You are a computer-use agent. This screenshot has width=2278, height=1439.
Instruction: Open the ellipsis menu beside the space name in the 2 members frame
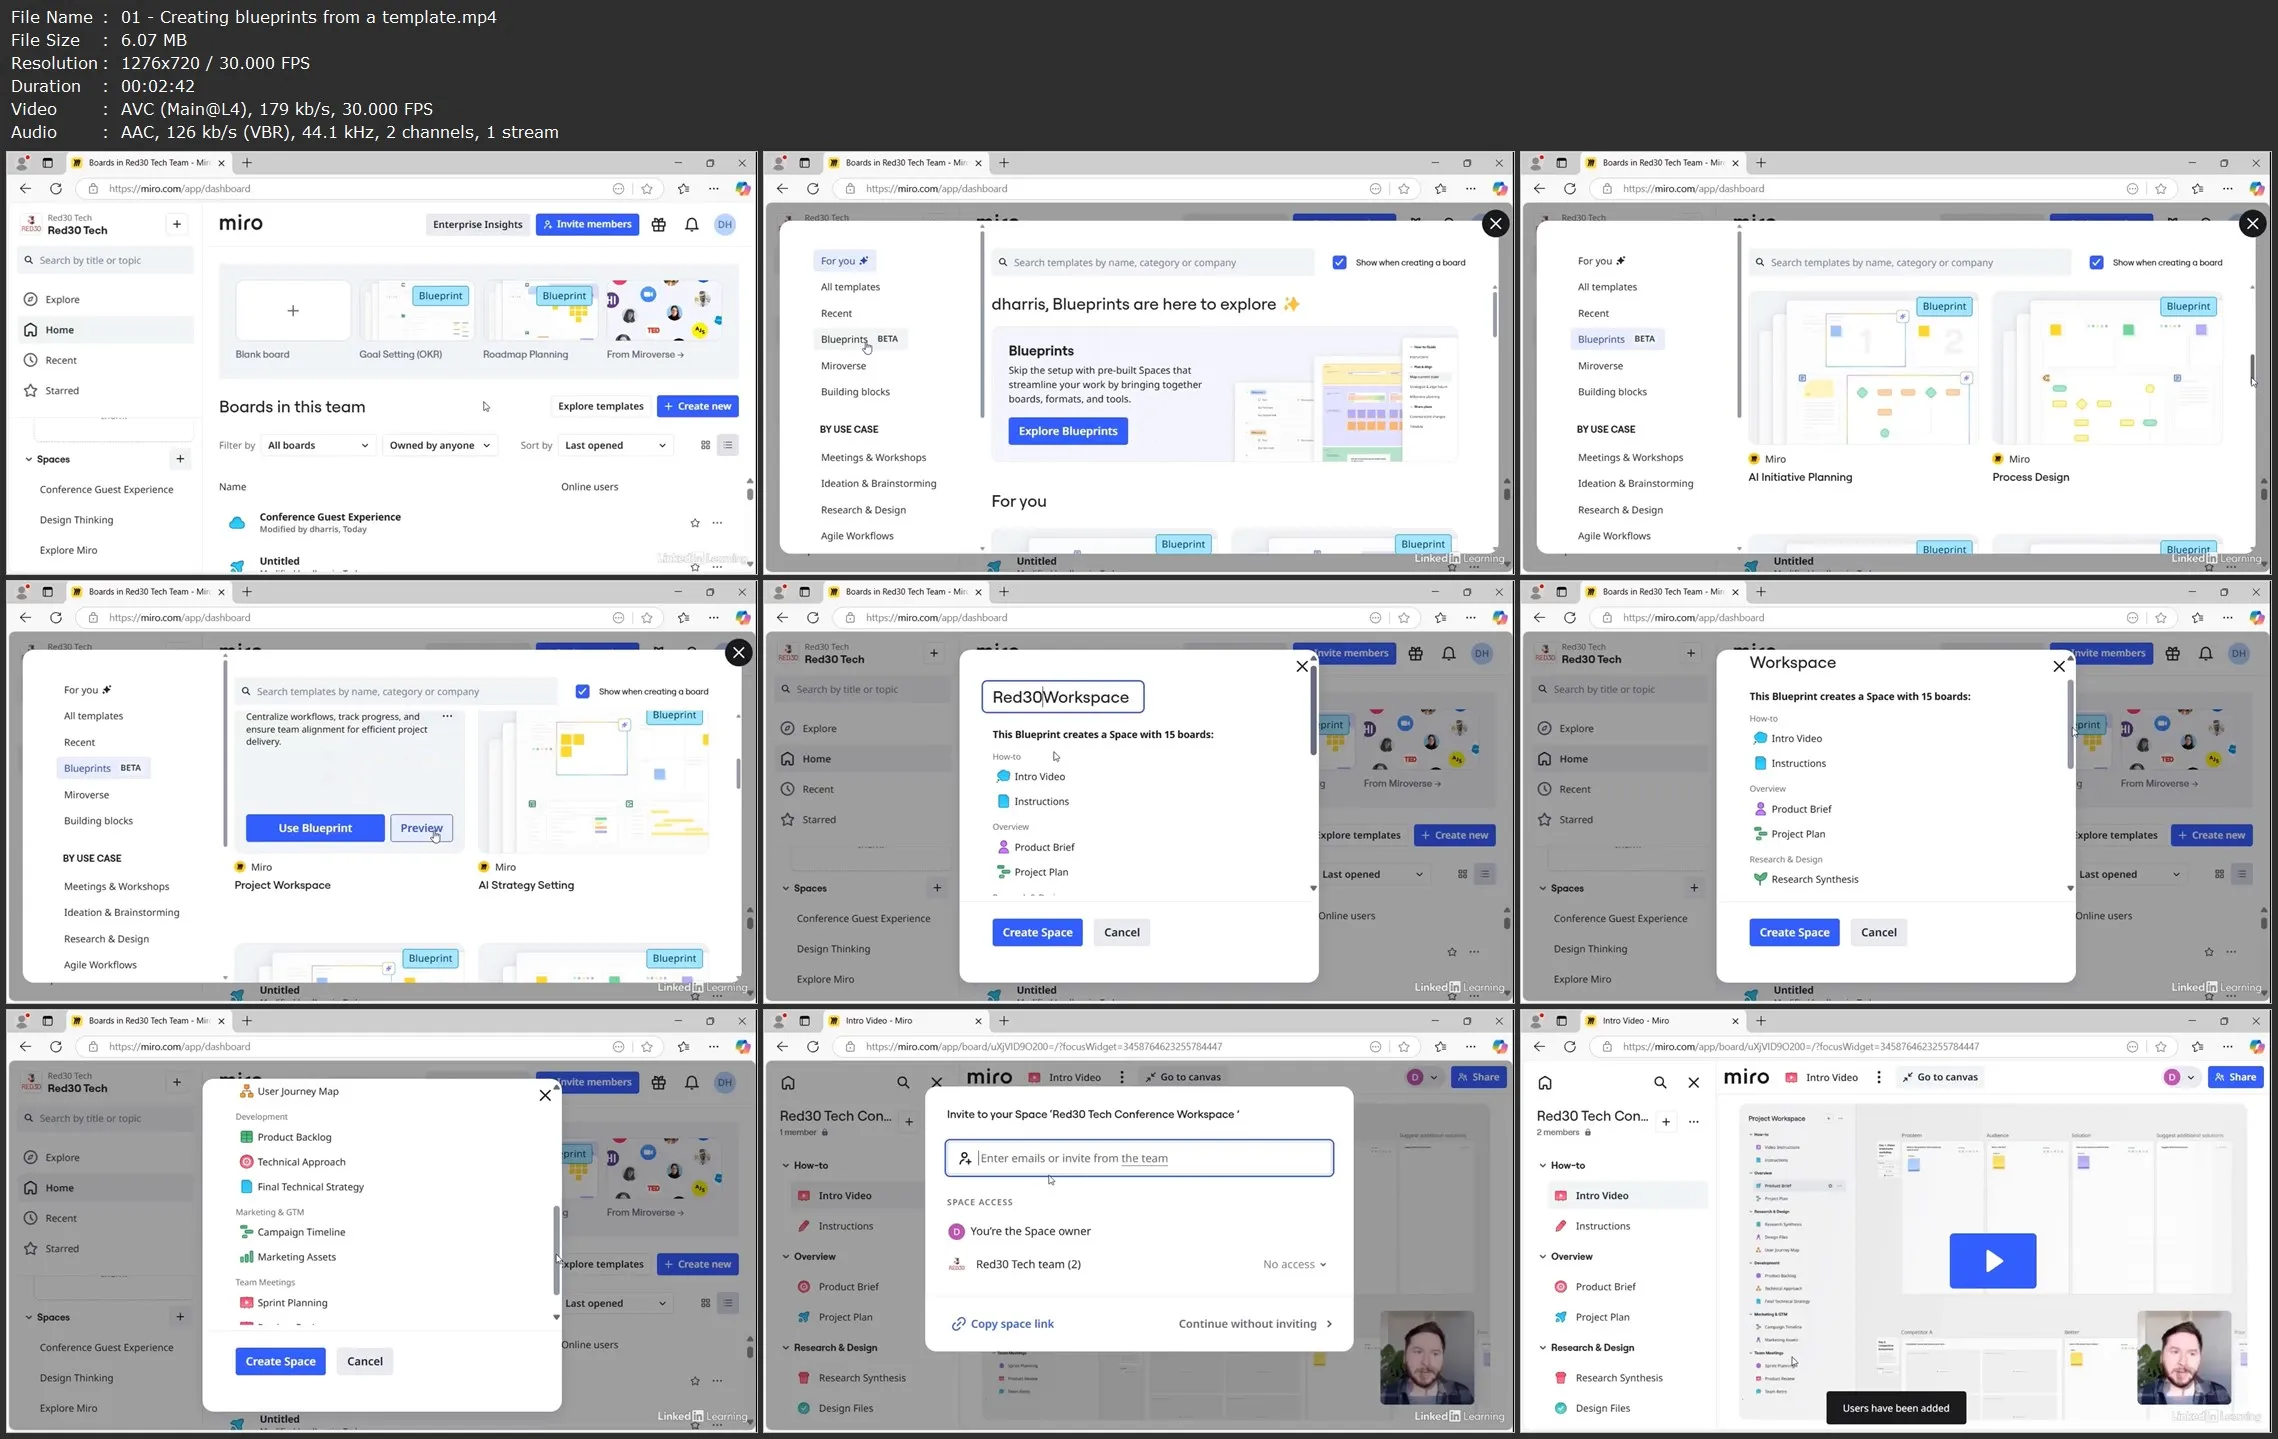coord(1694,1122)
